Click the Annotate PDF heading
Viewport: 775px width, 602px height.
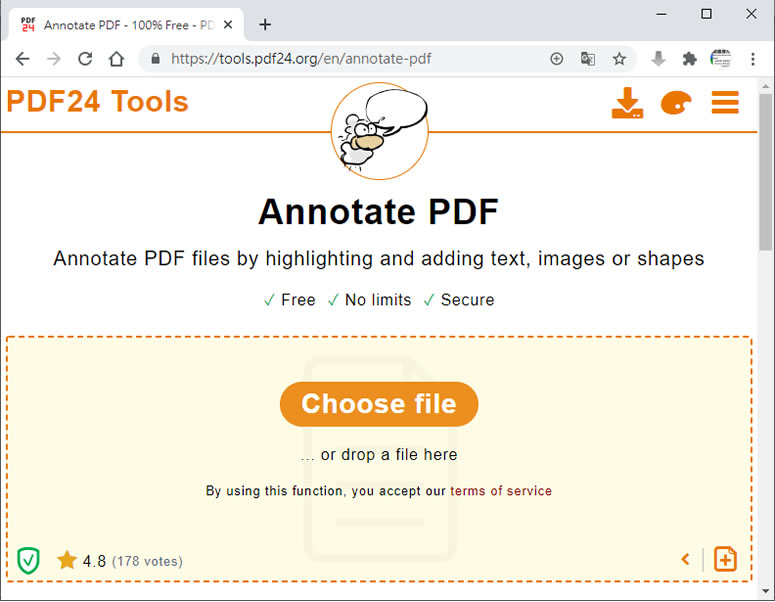(379, 212)
